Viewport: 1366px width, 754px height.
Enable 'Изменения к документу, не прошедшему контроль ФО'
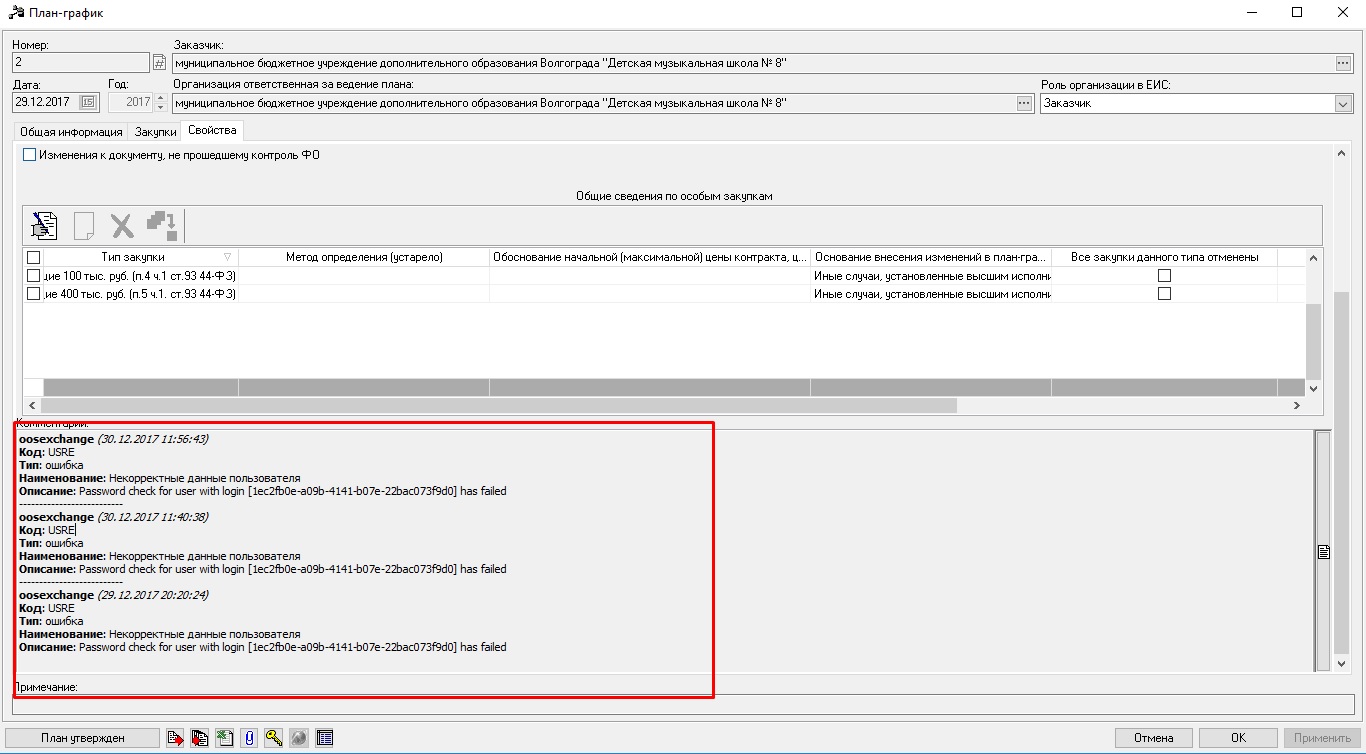coord(29,155)
